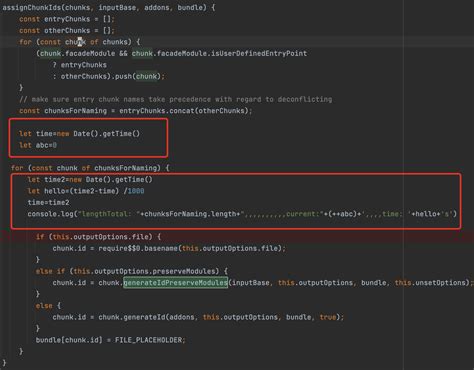Click 'require$$0.basename' call
474x370 pixels.
coord(138,248)
